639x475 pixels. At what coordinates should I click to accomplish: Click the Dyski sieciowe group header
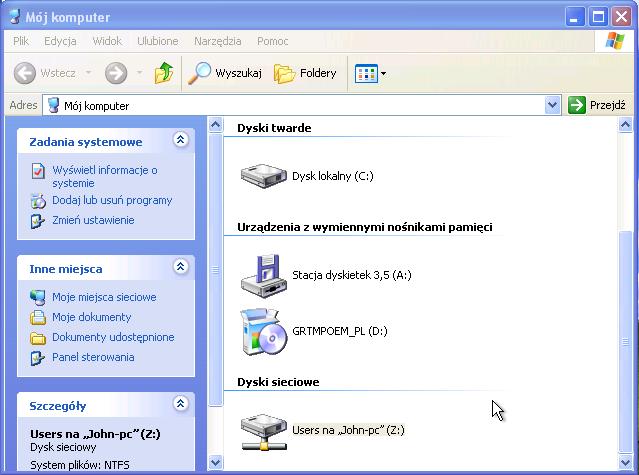(278, 382)
